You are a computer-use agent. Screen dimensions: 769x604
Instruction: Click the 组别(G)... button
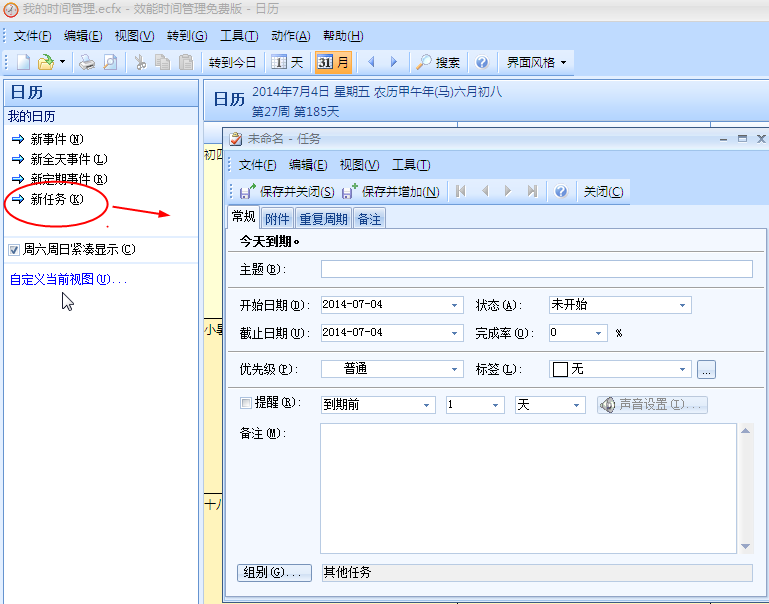click(x=274, y=573)
